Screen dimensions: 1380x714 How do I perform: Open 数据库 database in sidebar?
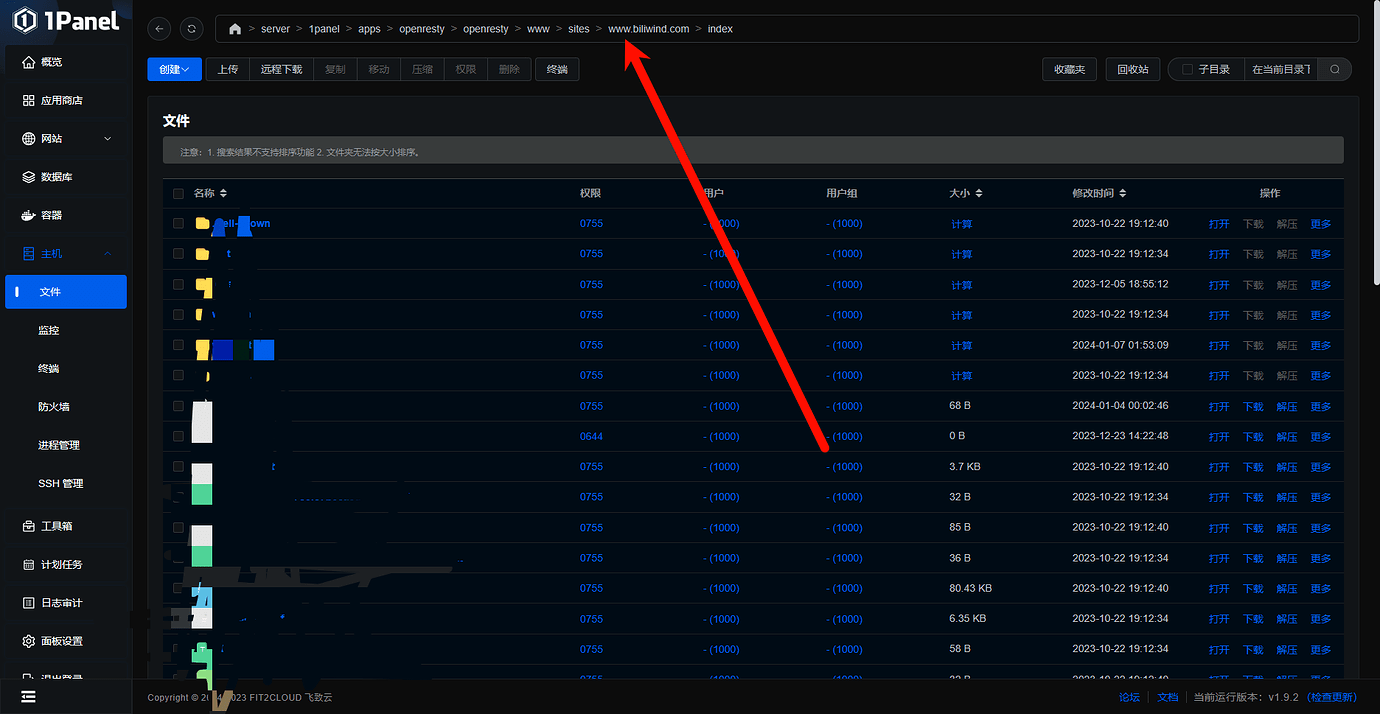pos(29,177)
